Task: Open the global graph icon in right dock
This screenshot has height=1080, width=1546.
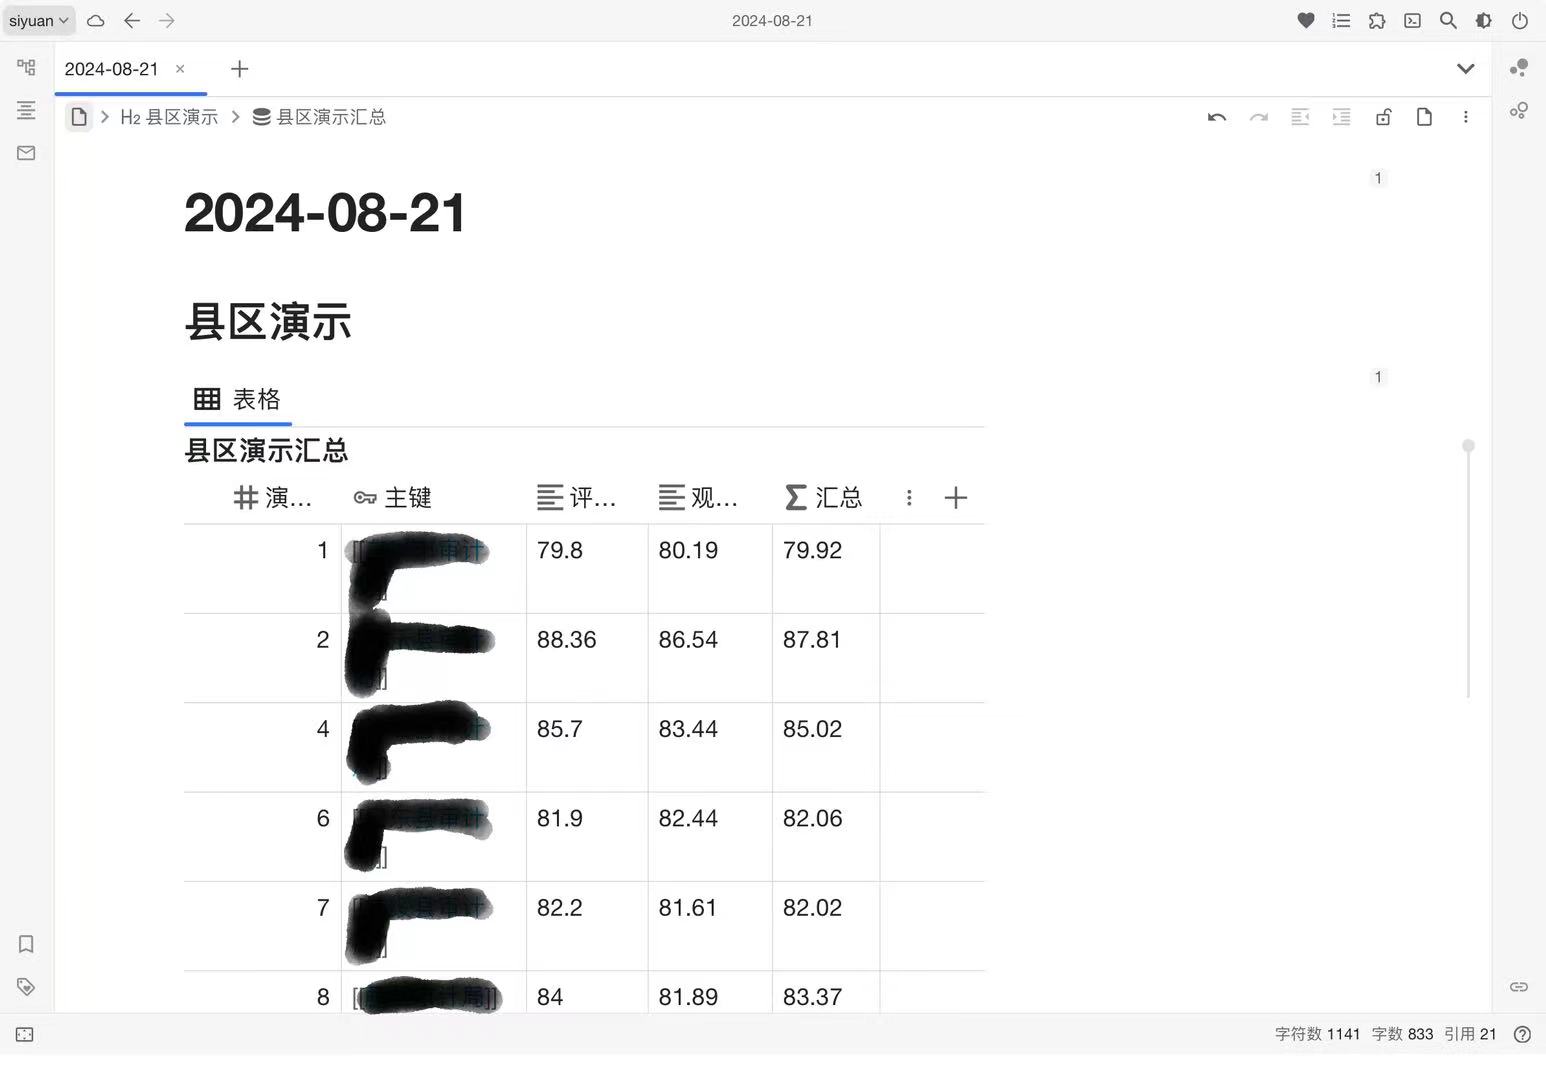Action: (1519, 110)
